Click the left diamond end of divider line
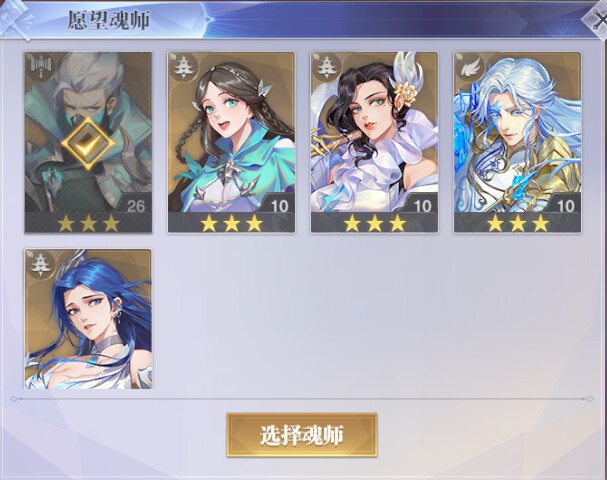 [14, 398]
